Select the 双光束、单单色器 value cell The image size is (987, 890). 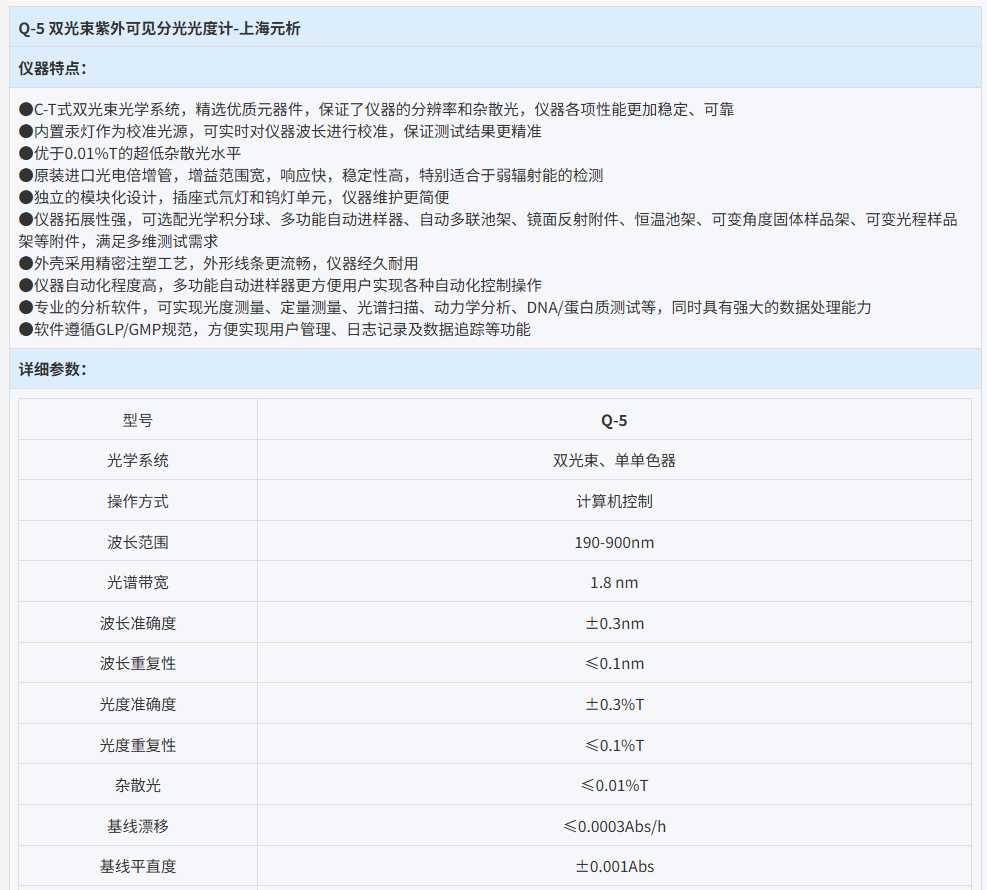point(614,461)
